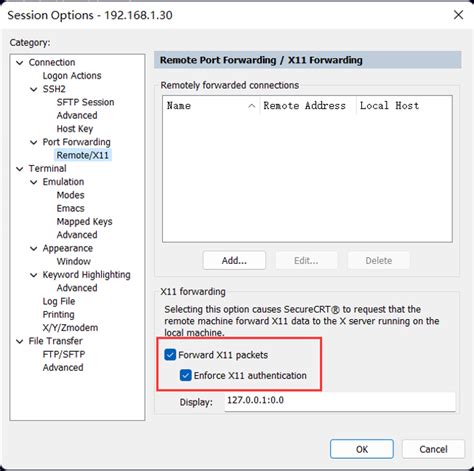Click the Add... button
This screenshot has width=474, height=471.
234,260
